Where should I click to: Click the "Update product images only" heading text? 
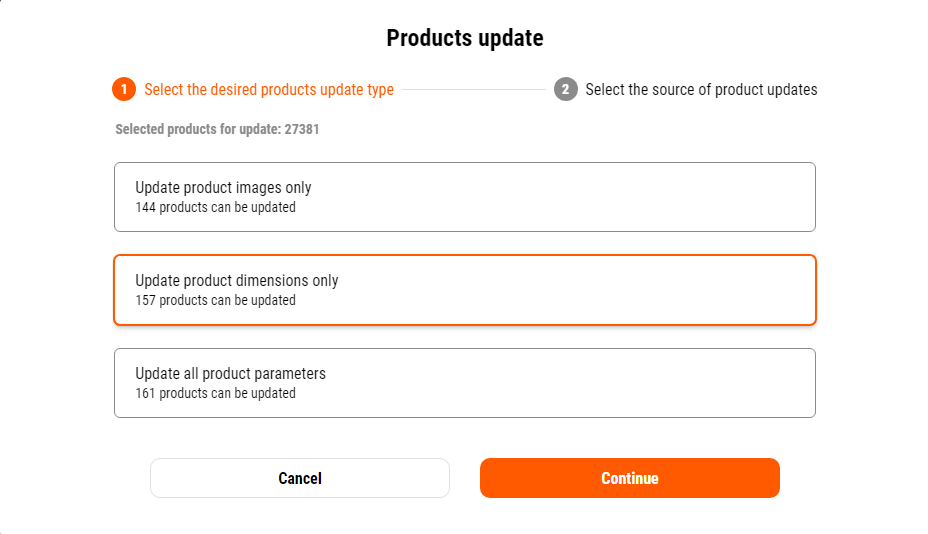(x=223, y=187)
